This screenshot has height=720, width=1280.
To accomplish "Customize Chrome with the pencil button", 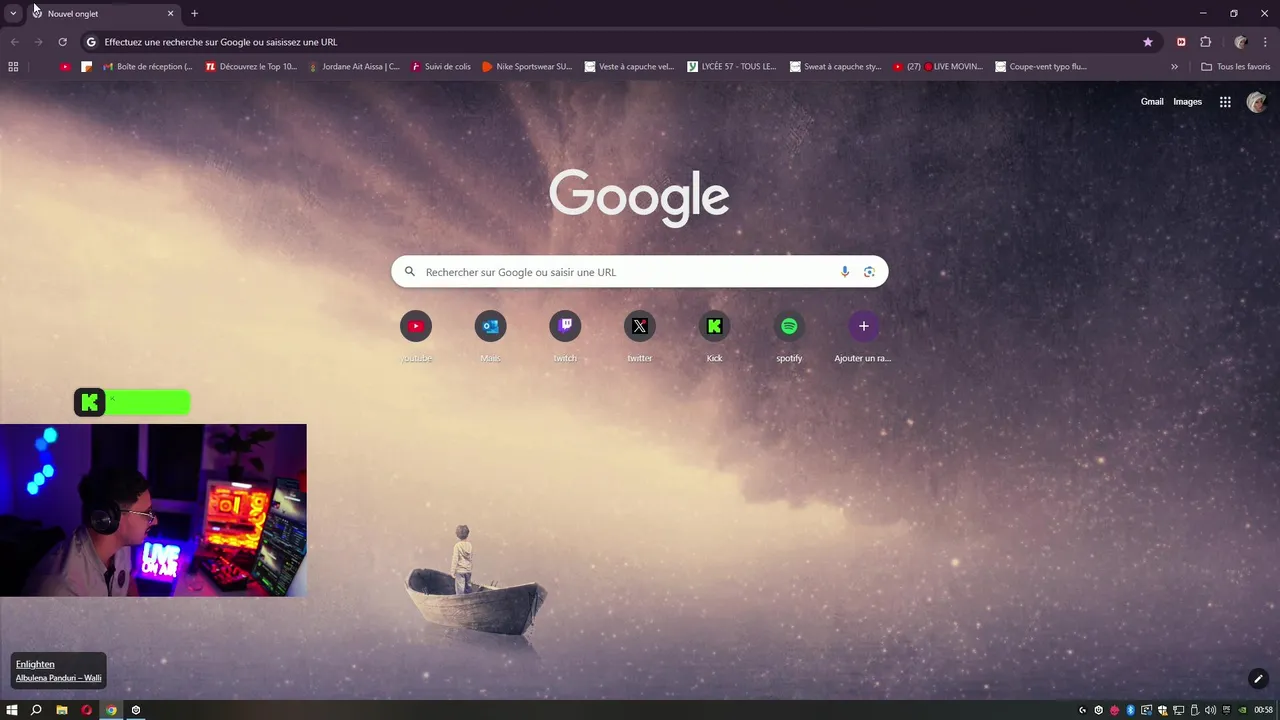I will pyautogui.click(x=1258, y=679).
